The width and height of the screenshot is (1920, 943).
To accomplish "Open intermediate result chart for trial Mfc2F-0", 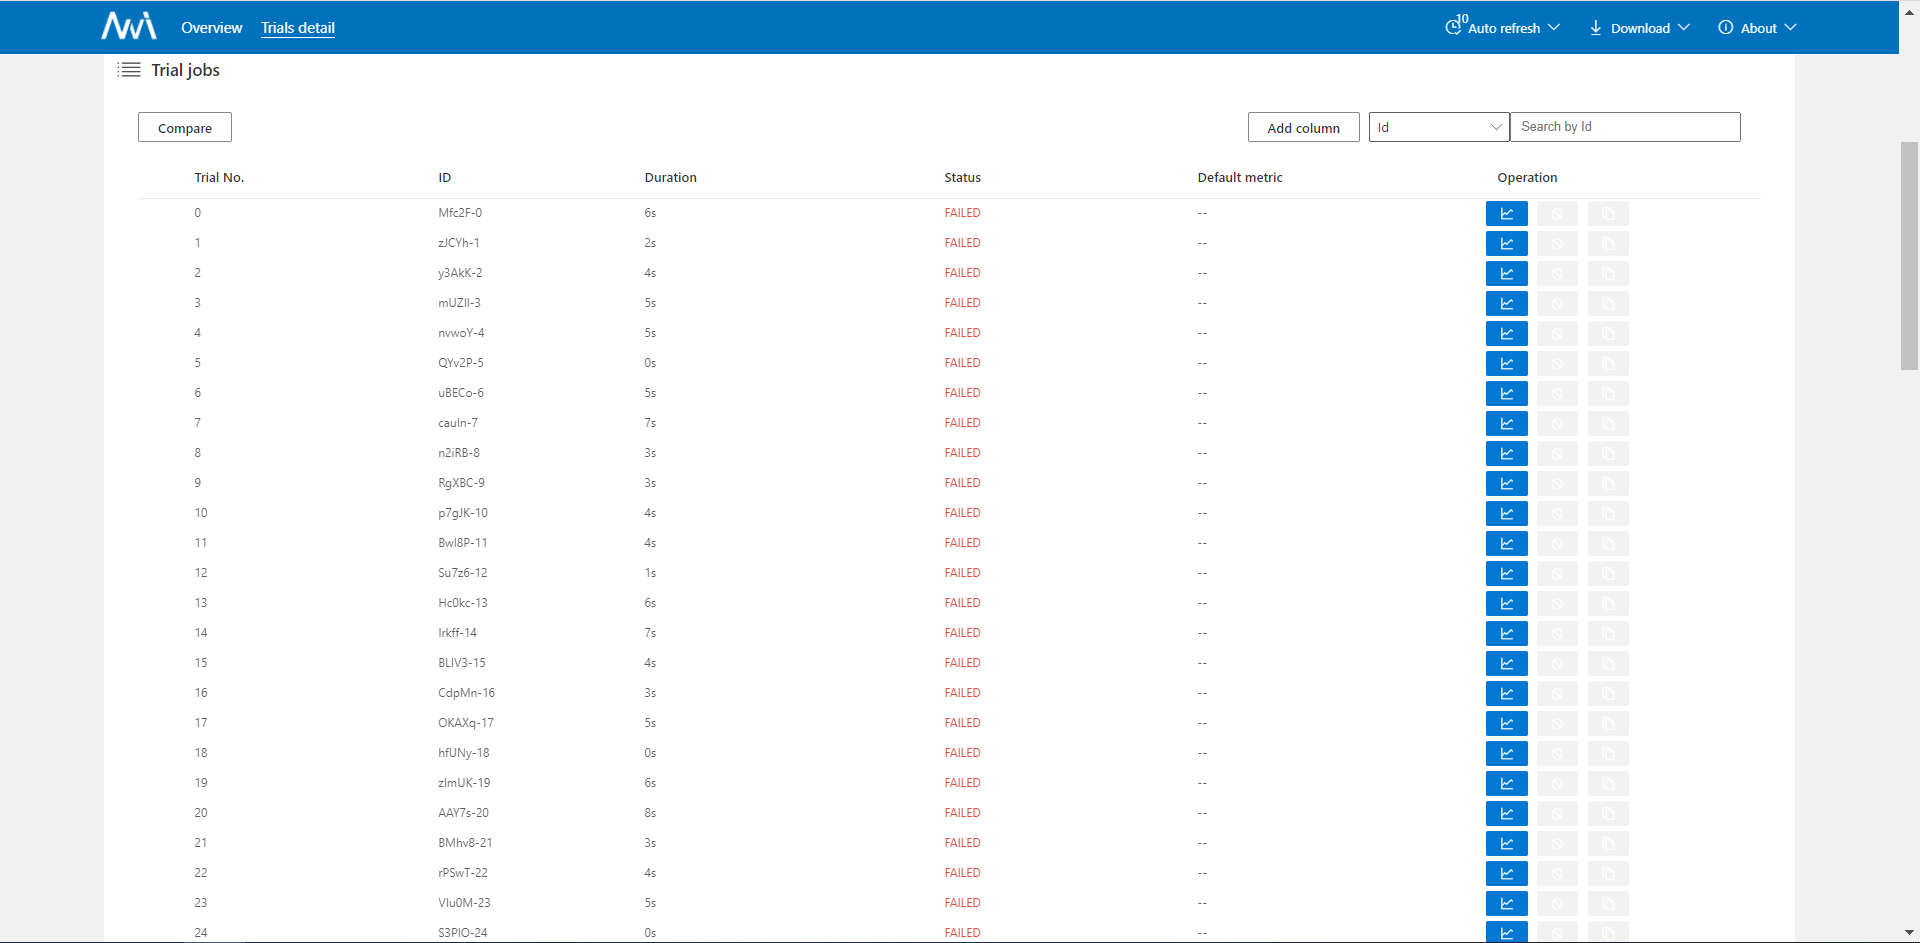I will [x=1507, y=213].
